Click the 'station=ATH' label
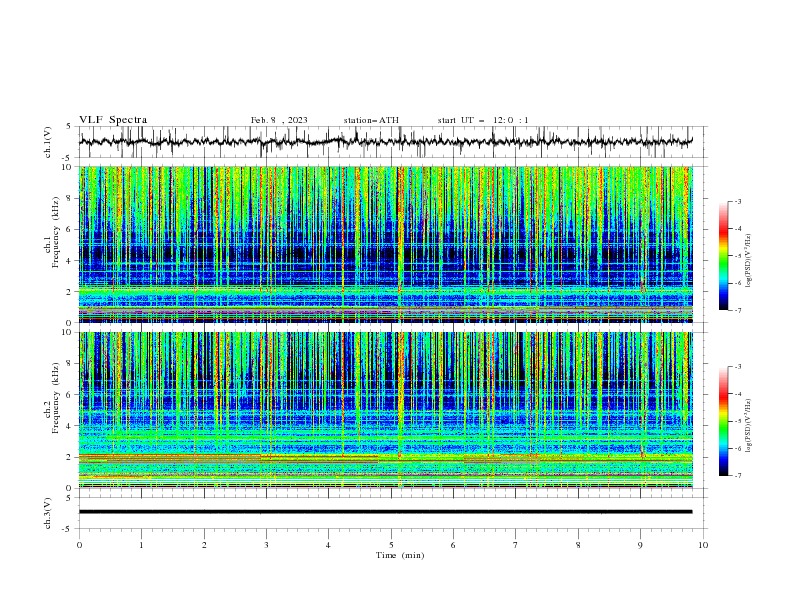The width and height of the screenshot is (792, 612). (x=371, y=120)
